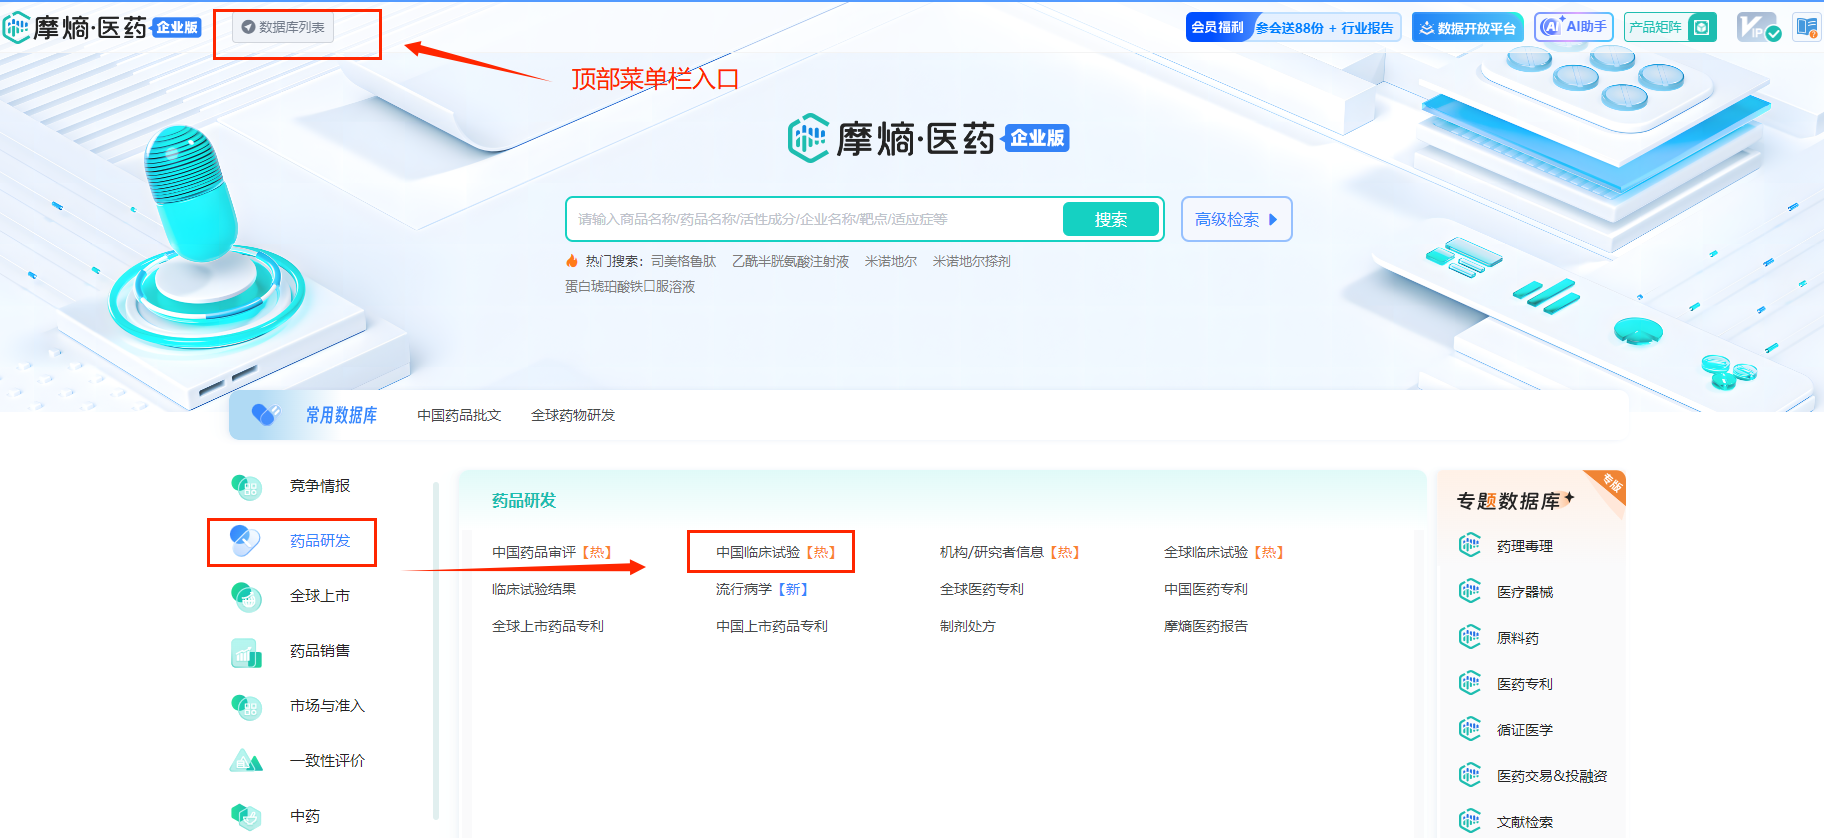Click the icon beside 医药专利
Screen dimensions: 1824x838
tap(1469, 683)
